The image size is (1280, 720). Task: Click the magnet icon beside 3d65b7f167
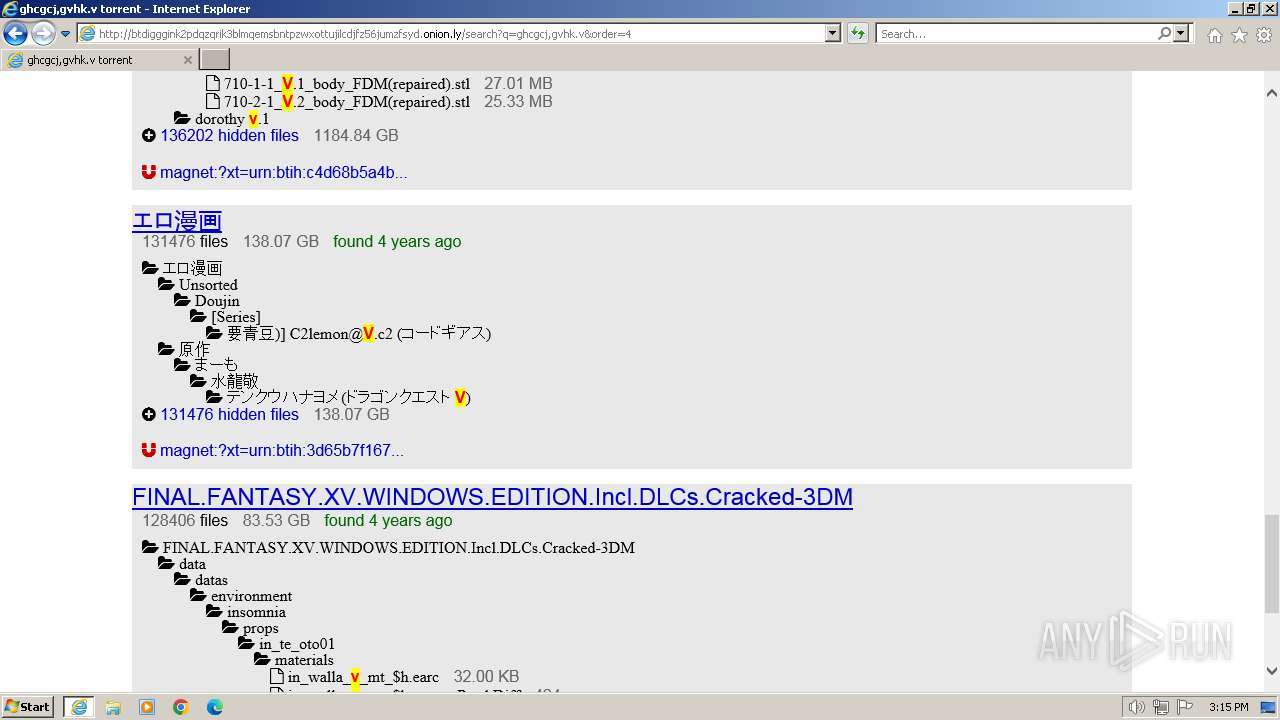pyautogui.click(x=149, y=450)
